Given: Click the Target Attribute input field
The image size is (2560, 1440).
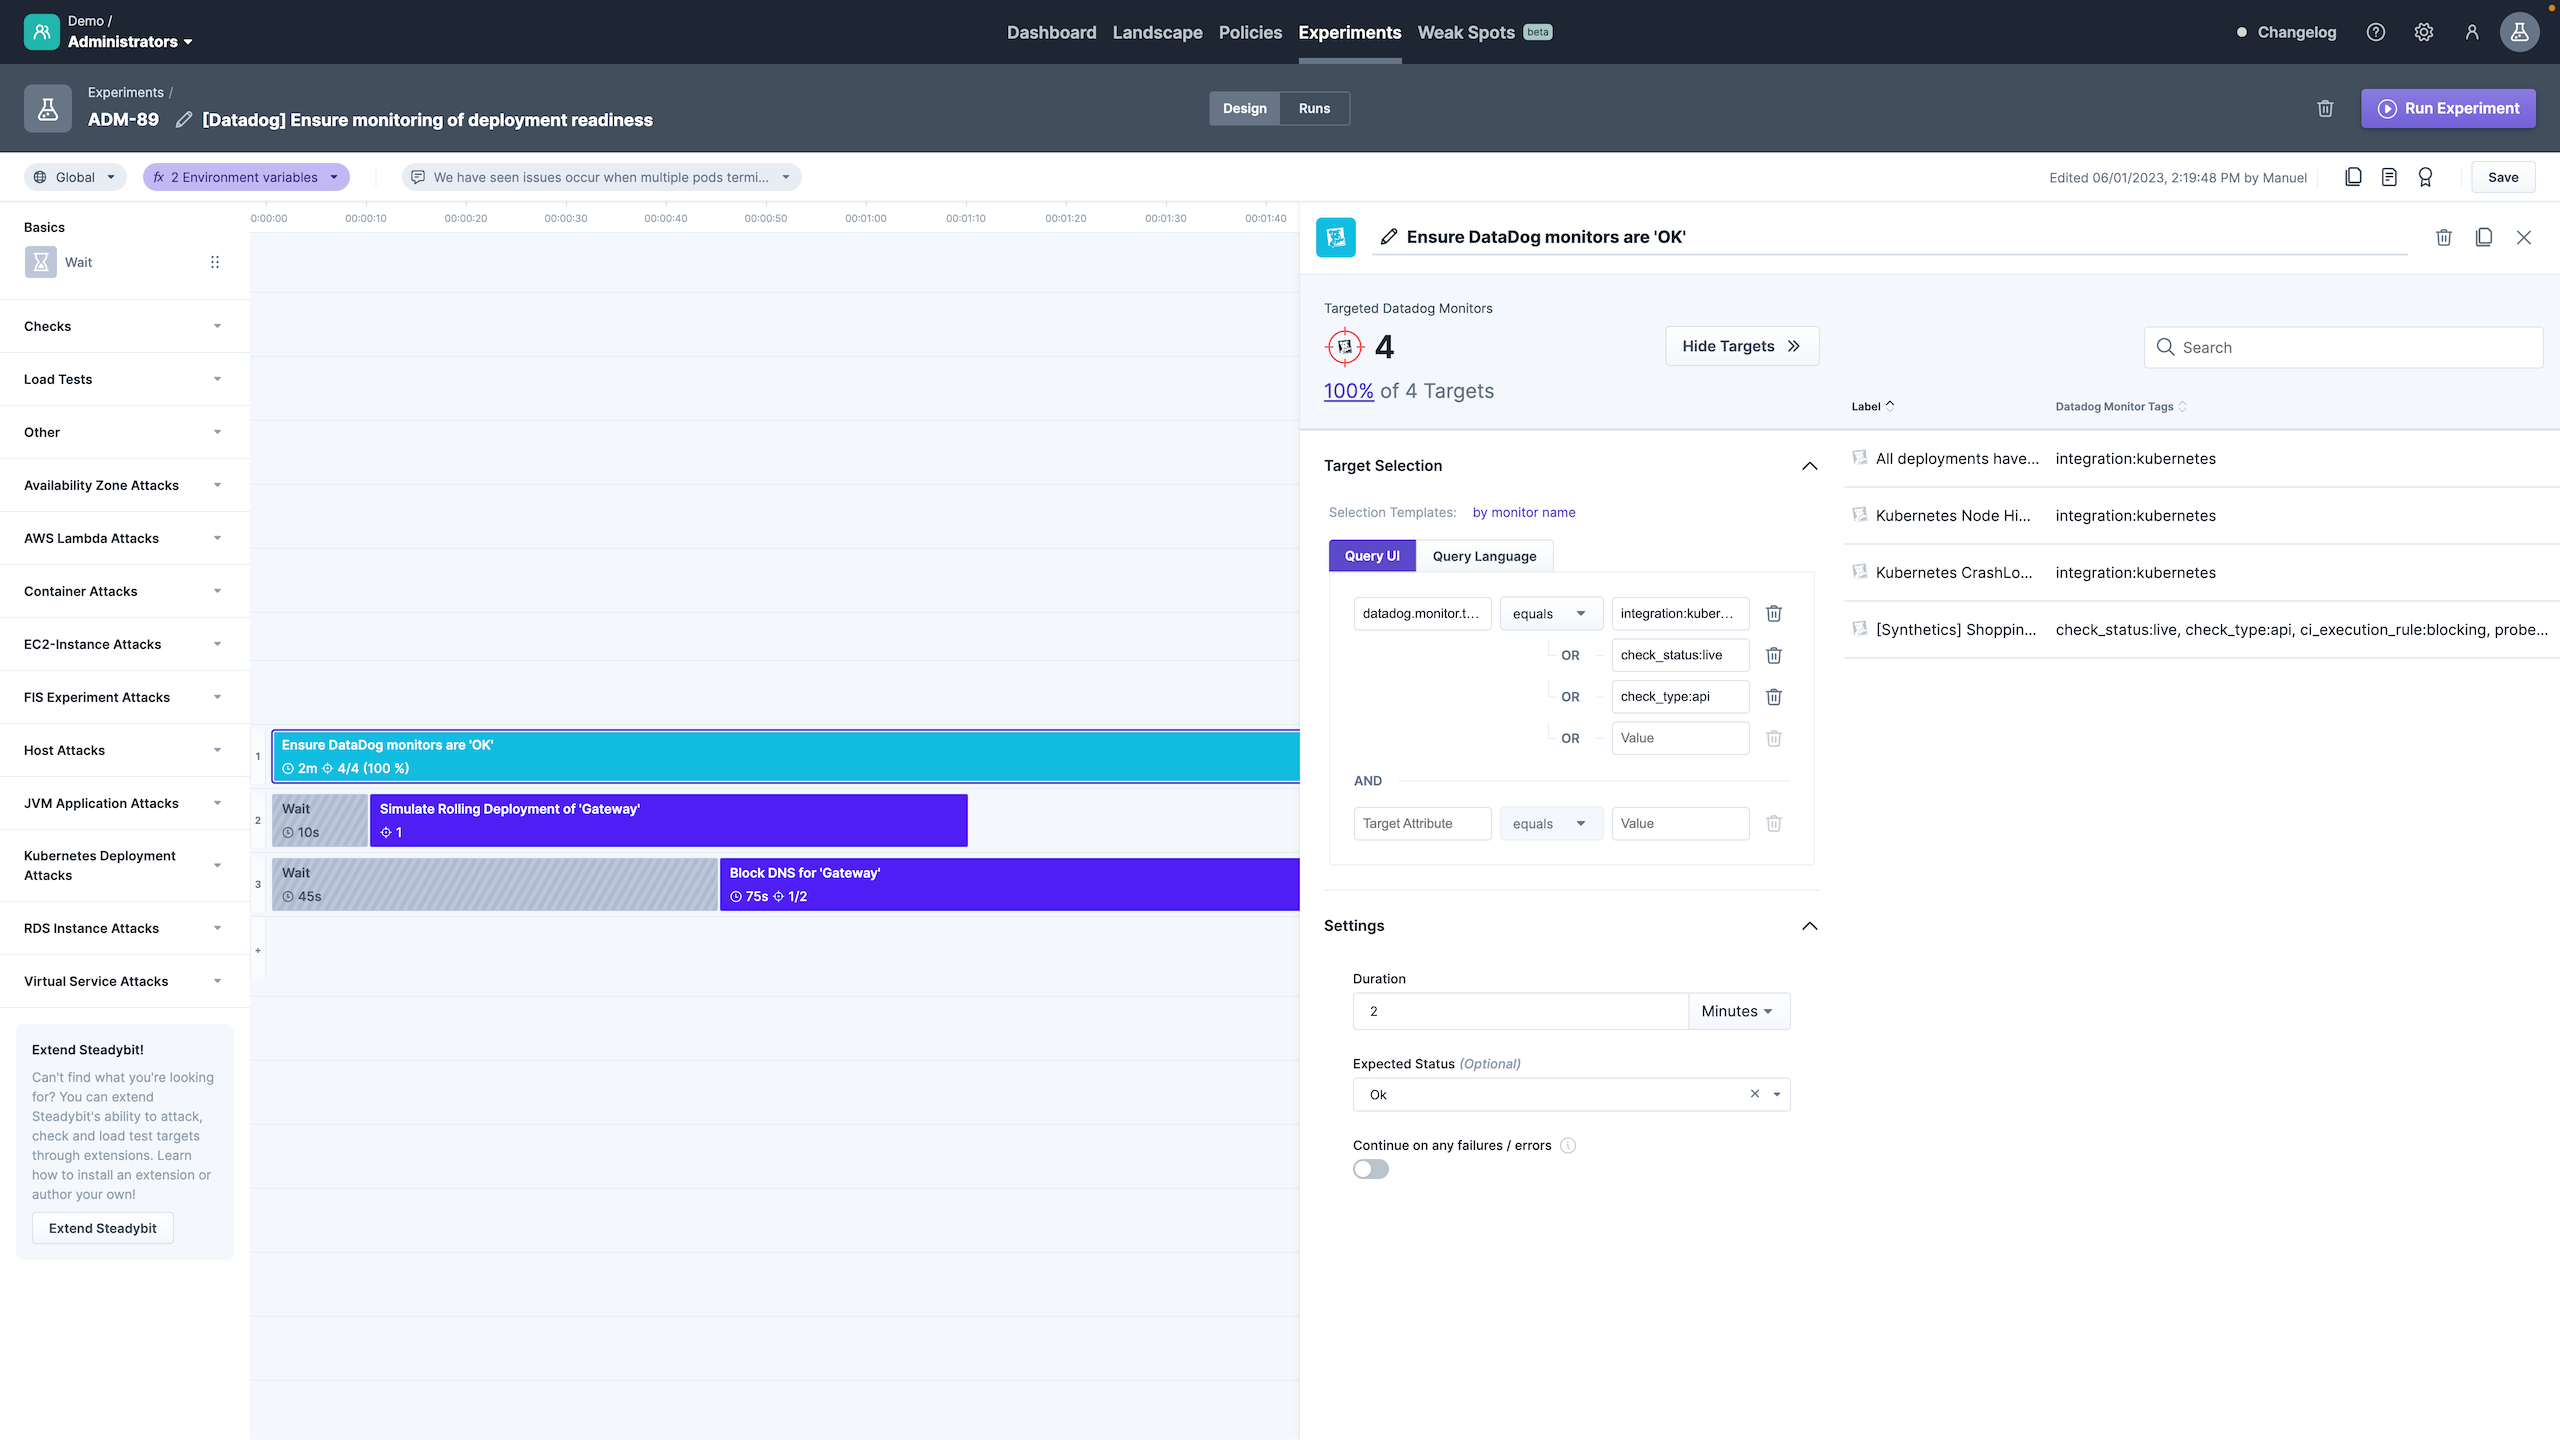Looking at the screenshot, I should pyautogui.click(x=1422, y=823).
